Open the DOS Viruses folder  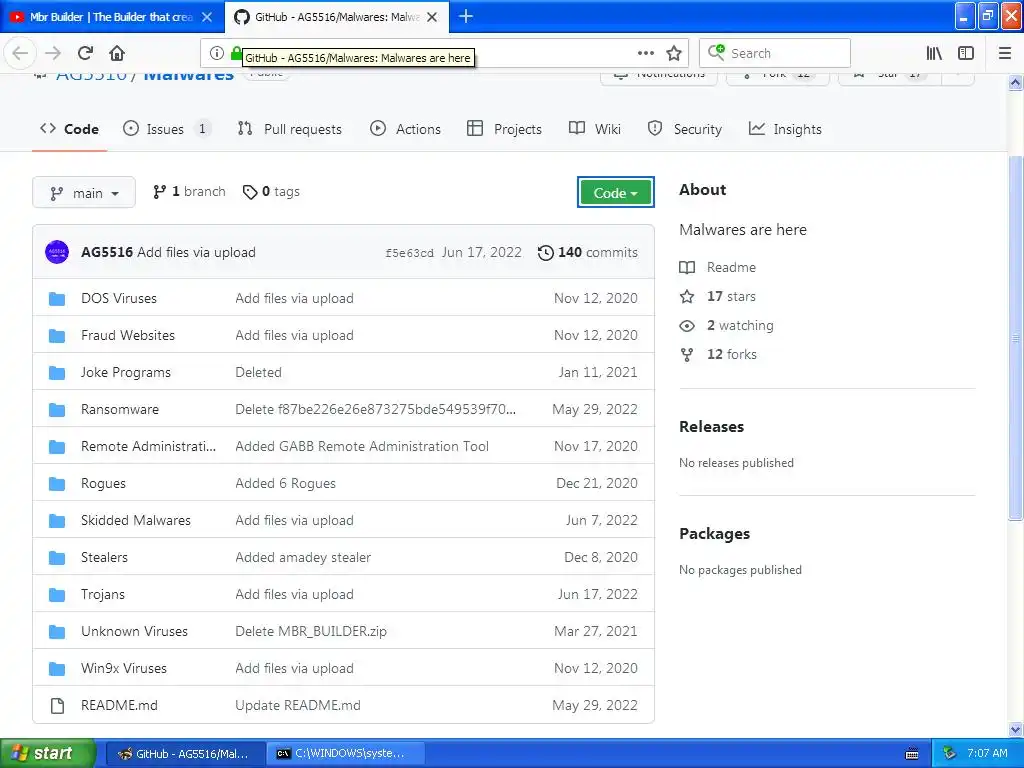[x=119, y=298]
